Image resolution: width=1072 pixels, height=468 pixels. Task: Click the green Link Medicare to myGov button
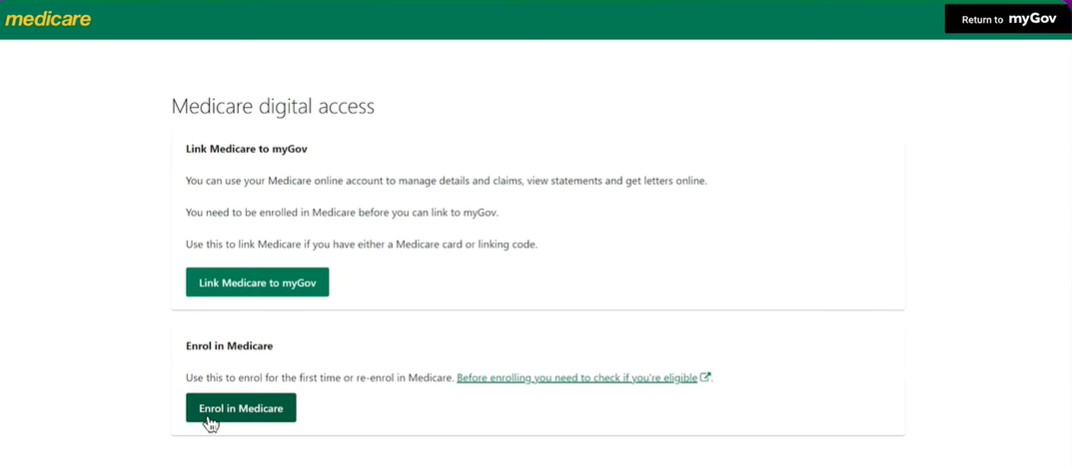[257, 282]
